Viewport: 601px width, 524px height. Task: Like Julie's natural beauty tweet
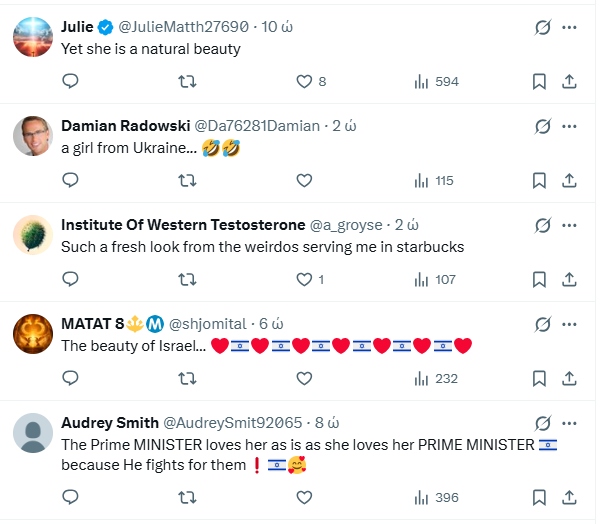(x=304, y=82)
